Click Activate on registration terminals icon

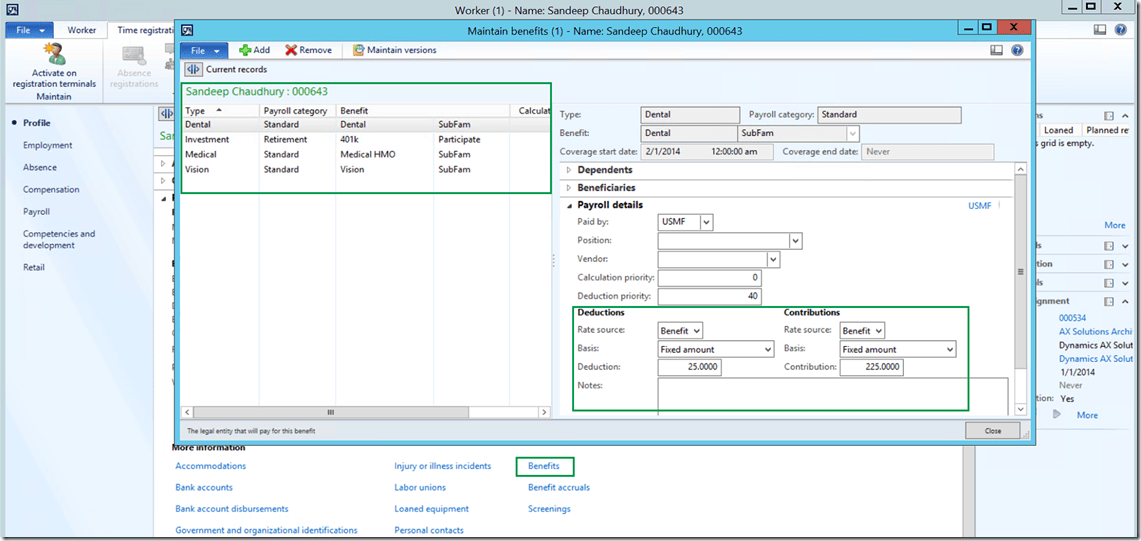[x=54, y=55]
